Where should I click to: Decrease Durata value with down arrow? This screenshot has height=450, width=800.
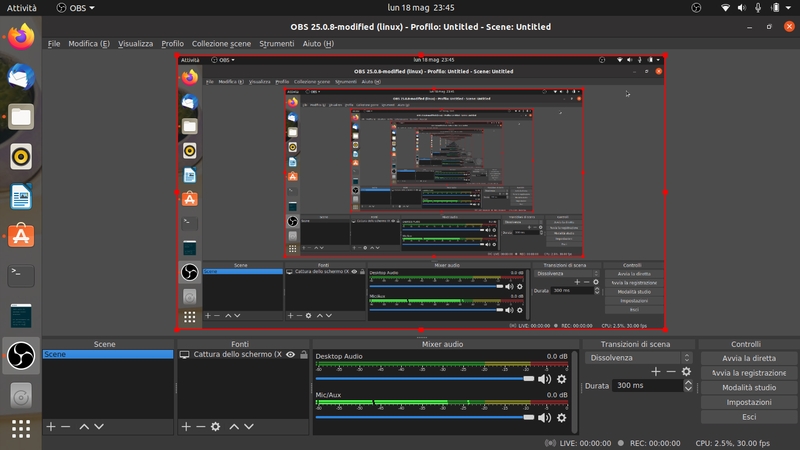click(x=688, y=389)
